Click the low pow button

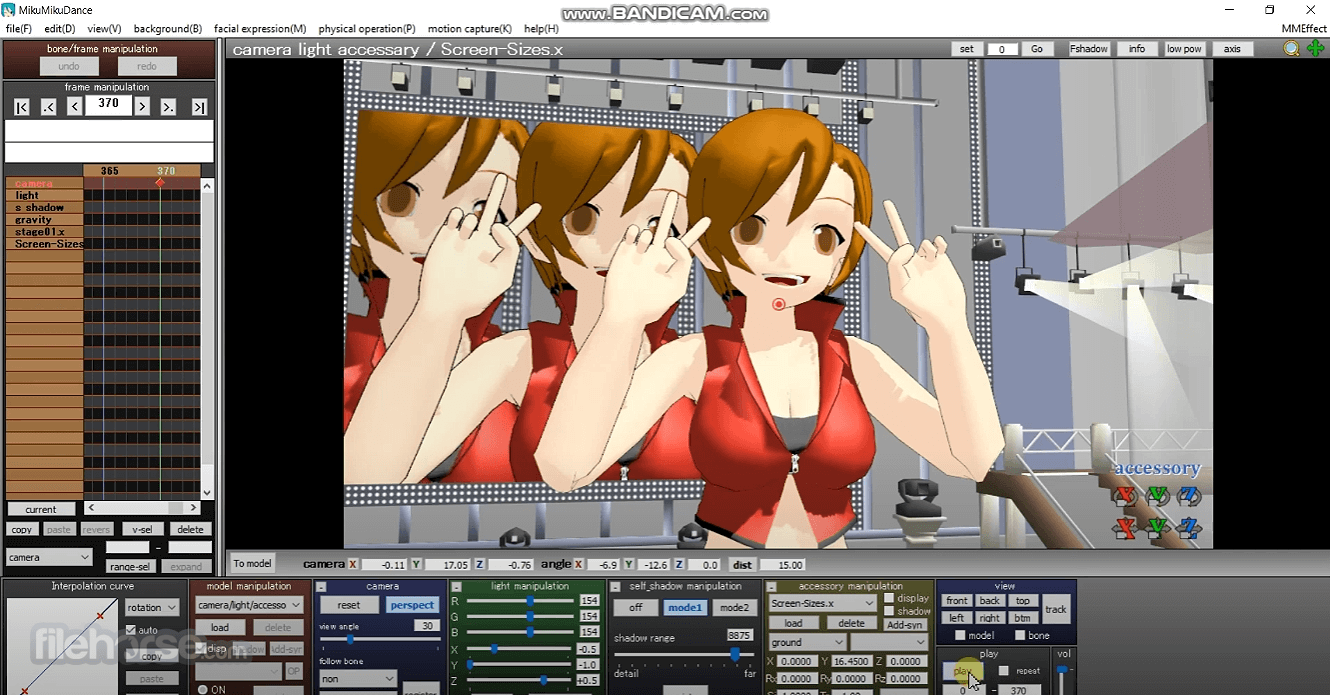tap(1184, 49)
